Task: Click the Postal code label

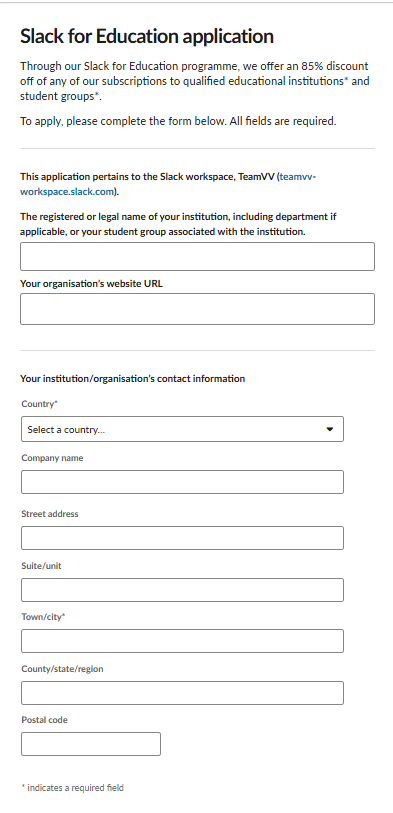Action: click(45, 720)
